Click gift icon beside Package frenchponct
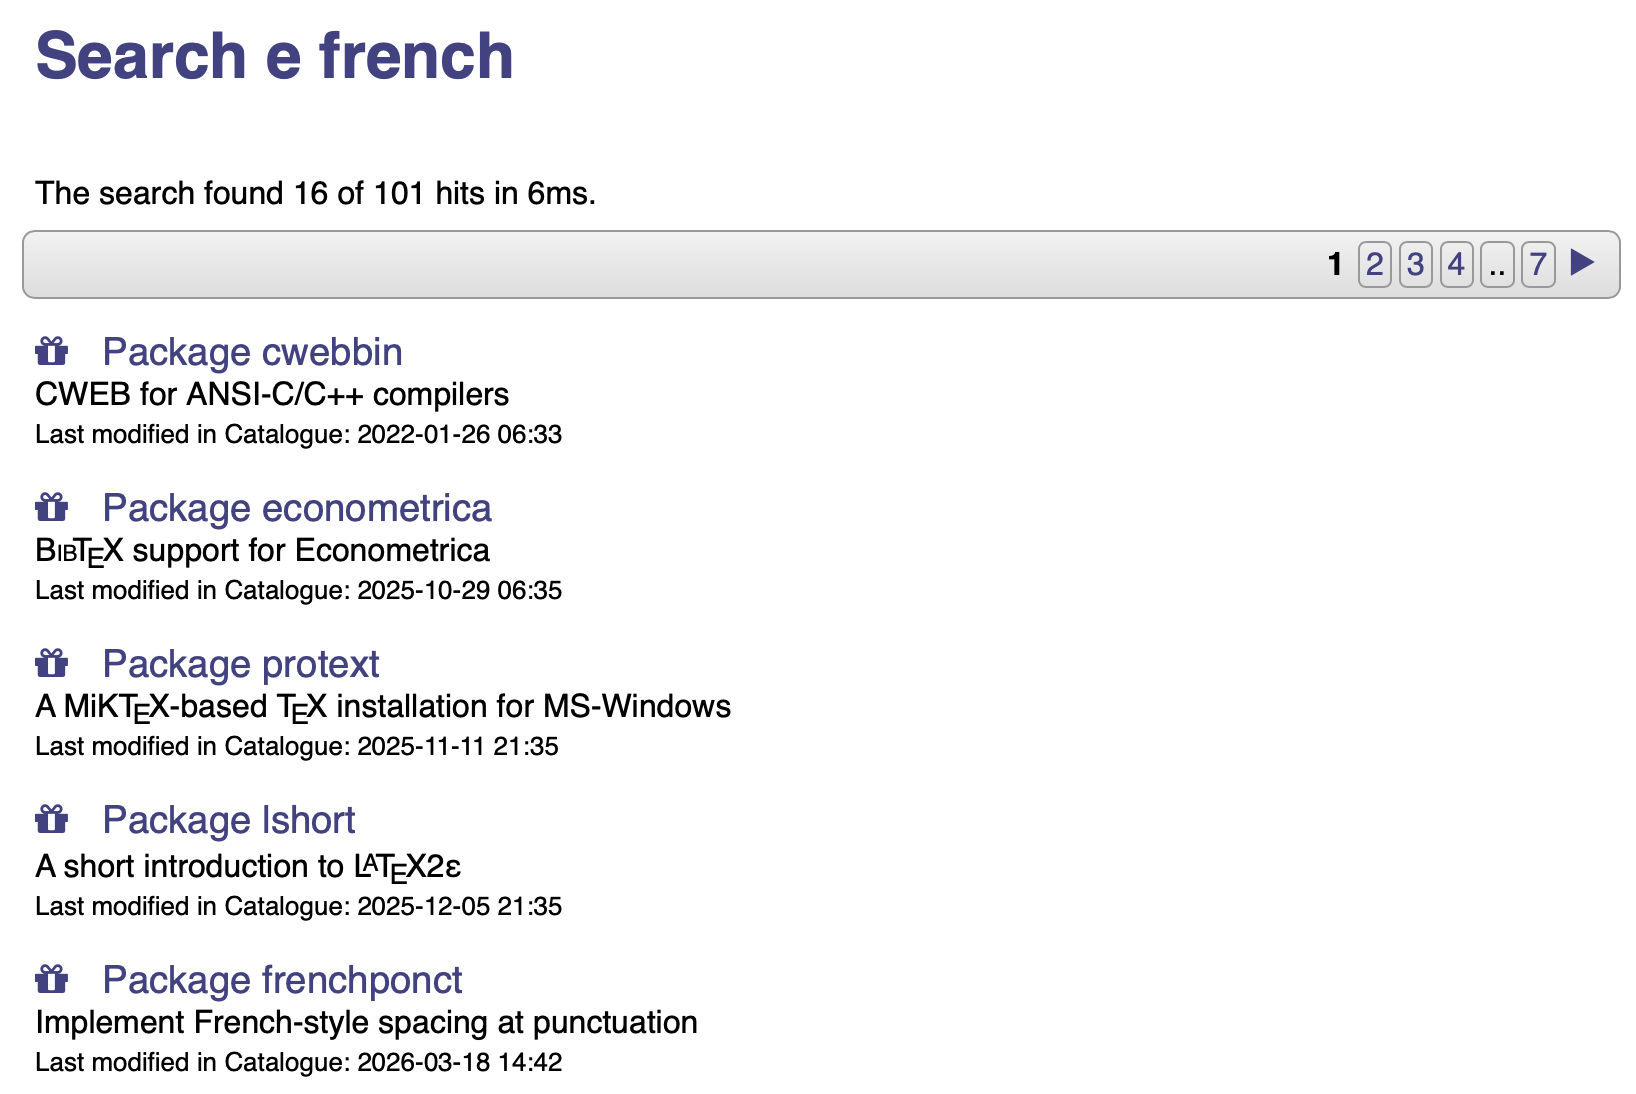Screen dimensions: 1636x1094 click(52, 979)
